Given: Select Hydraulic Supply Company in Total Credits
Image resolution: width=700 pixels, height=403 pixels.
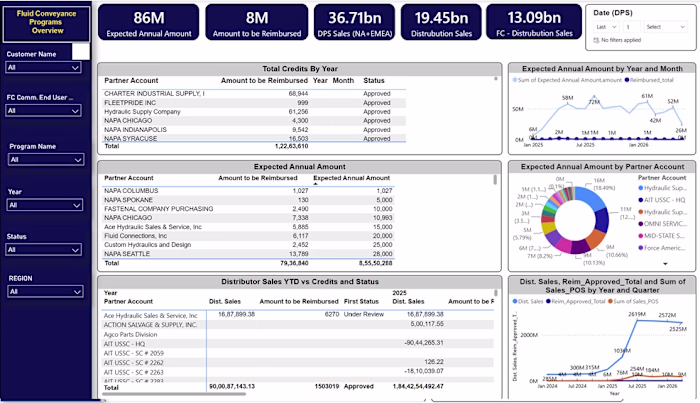Looking at the screenshot, I should click(x=254, y=112).
